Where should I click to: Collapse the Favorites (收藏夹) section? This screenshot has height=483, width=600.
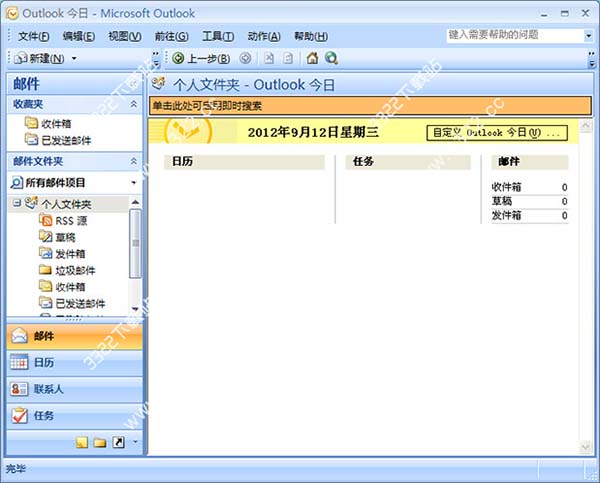pyautogui.click(x=134, y=104)
